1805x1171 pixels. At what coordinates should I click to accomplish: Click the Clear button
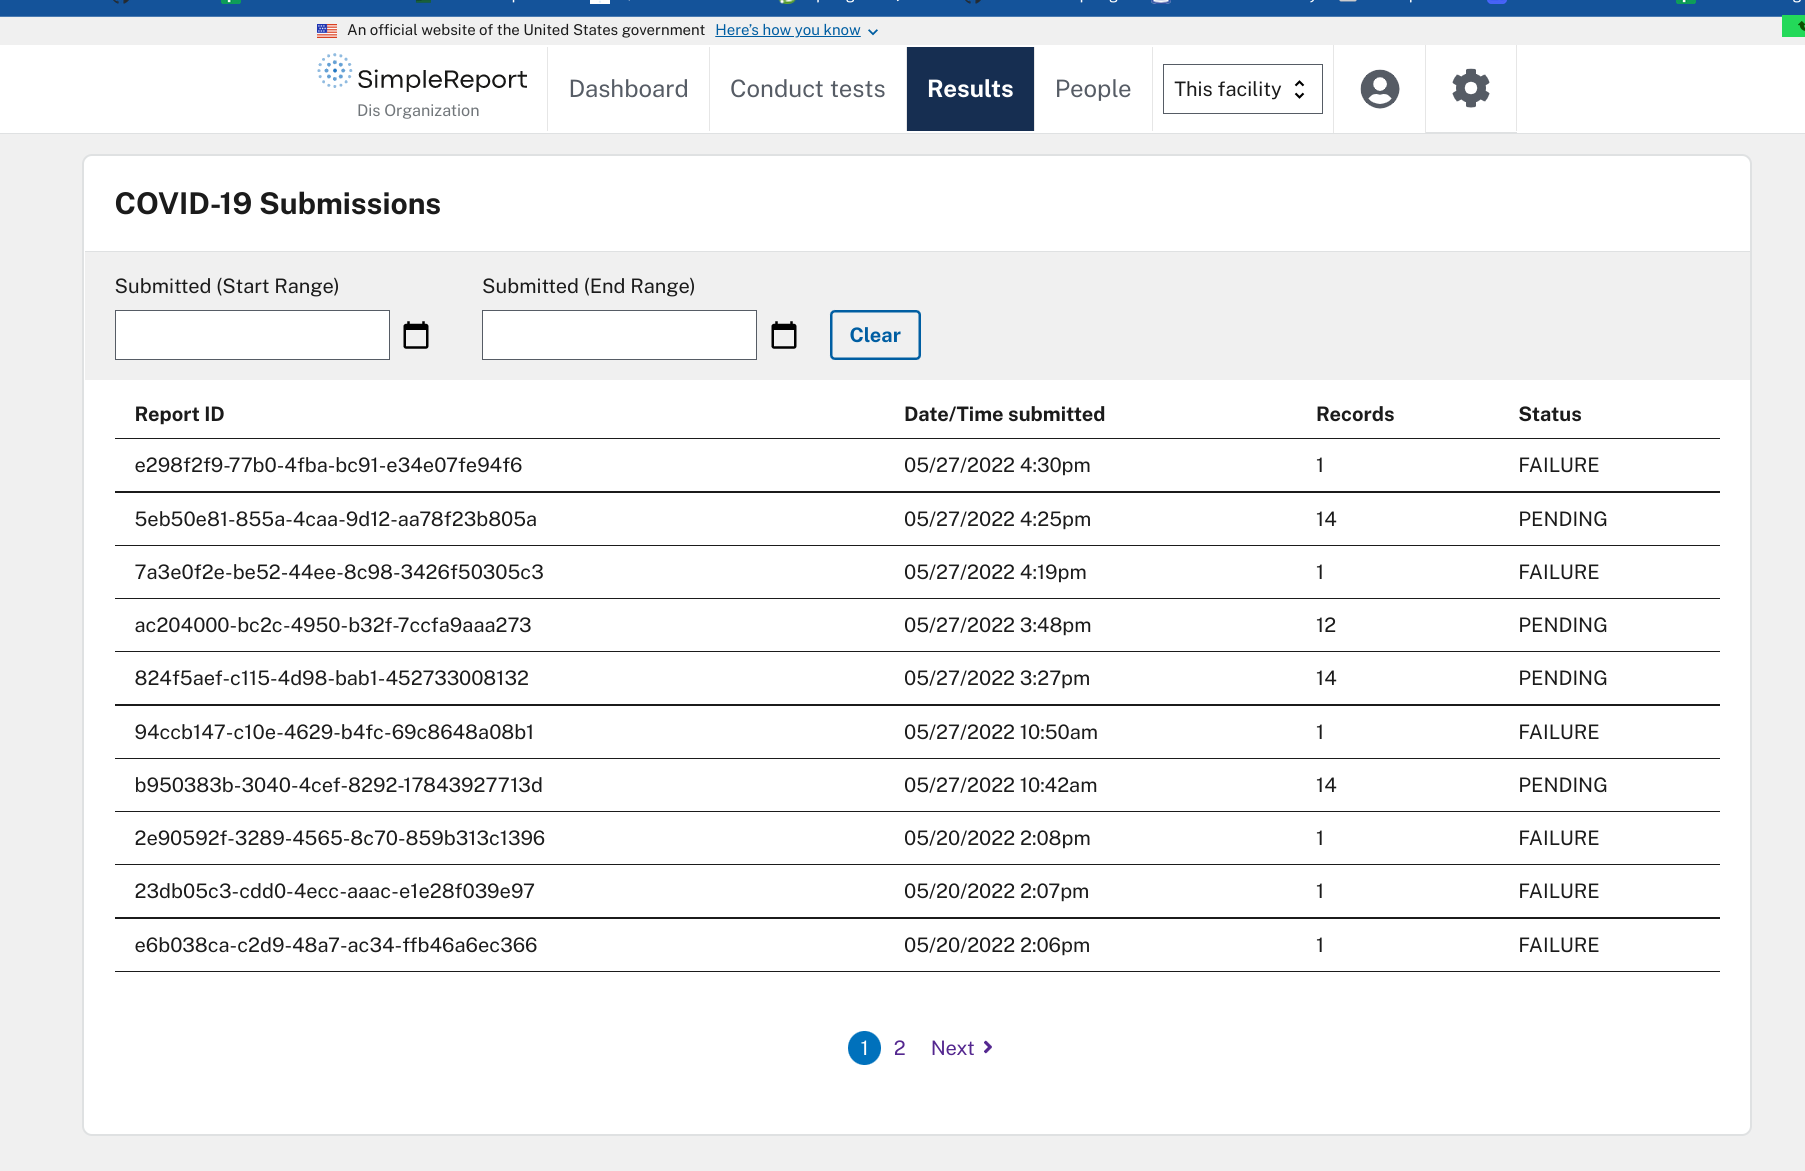874,335
